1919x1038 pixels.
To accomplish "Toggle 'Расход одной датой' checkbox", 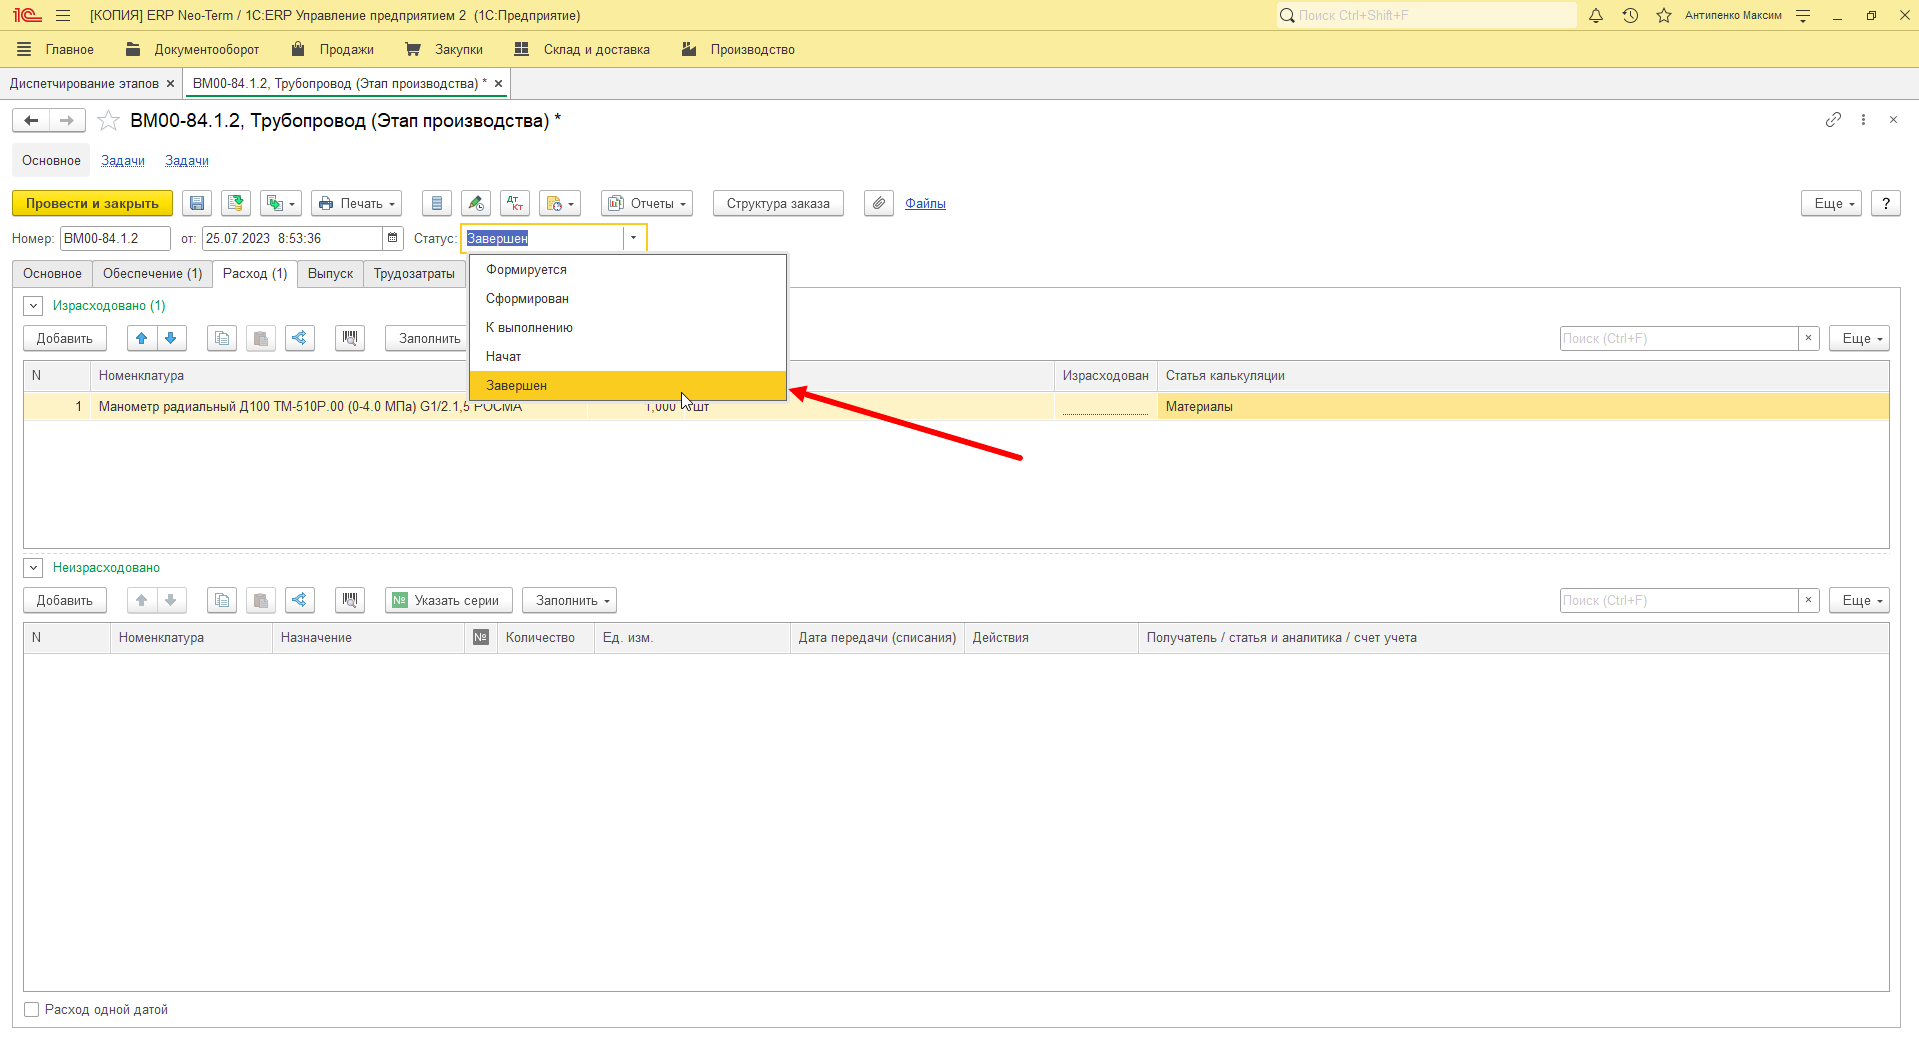I will tap(32, 1009).
